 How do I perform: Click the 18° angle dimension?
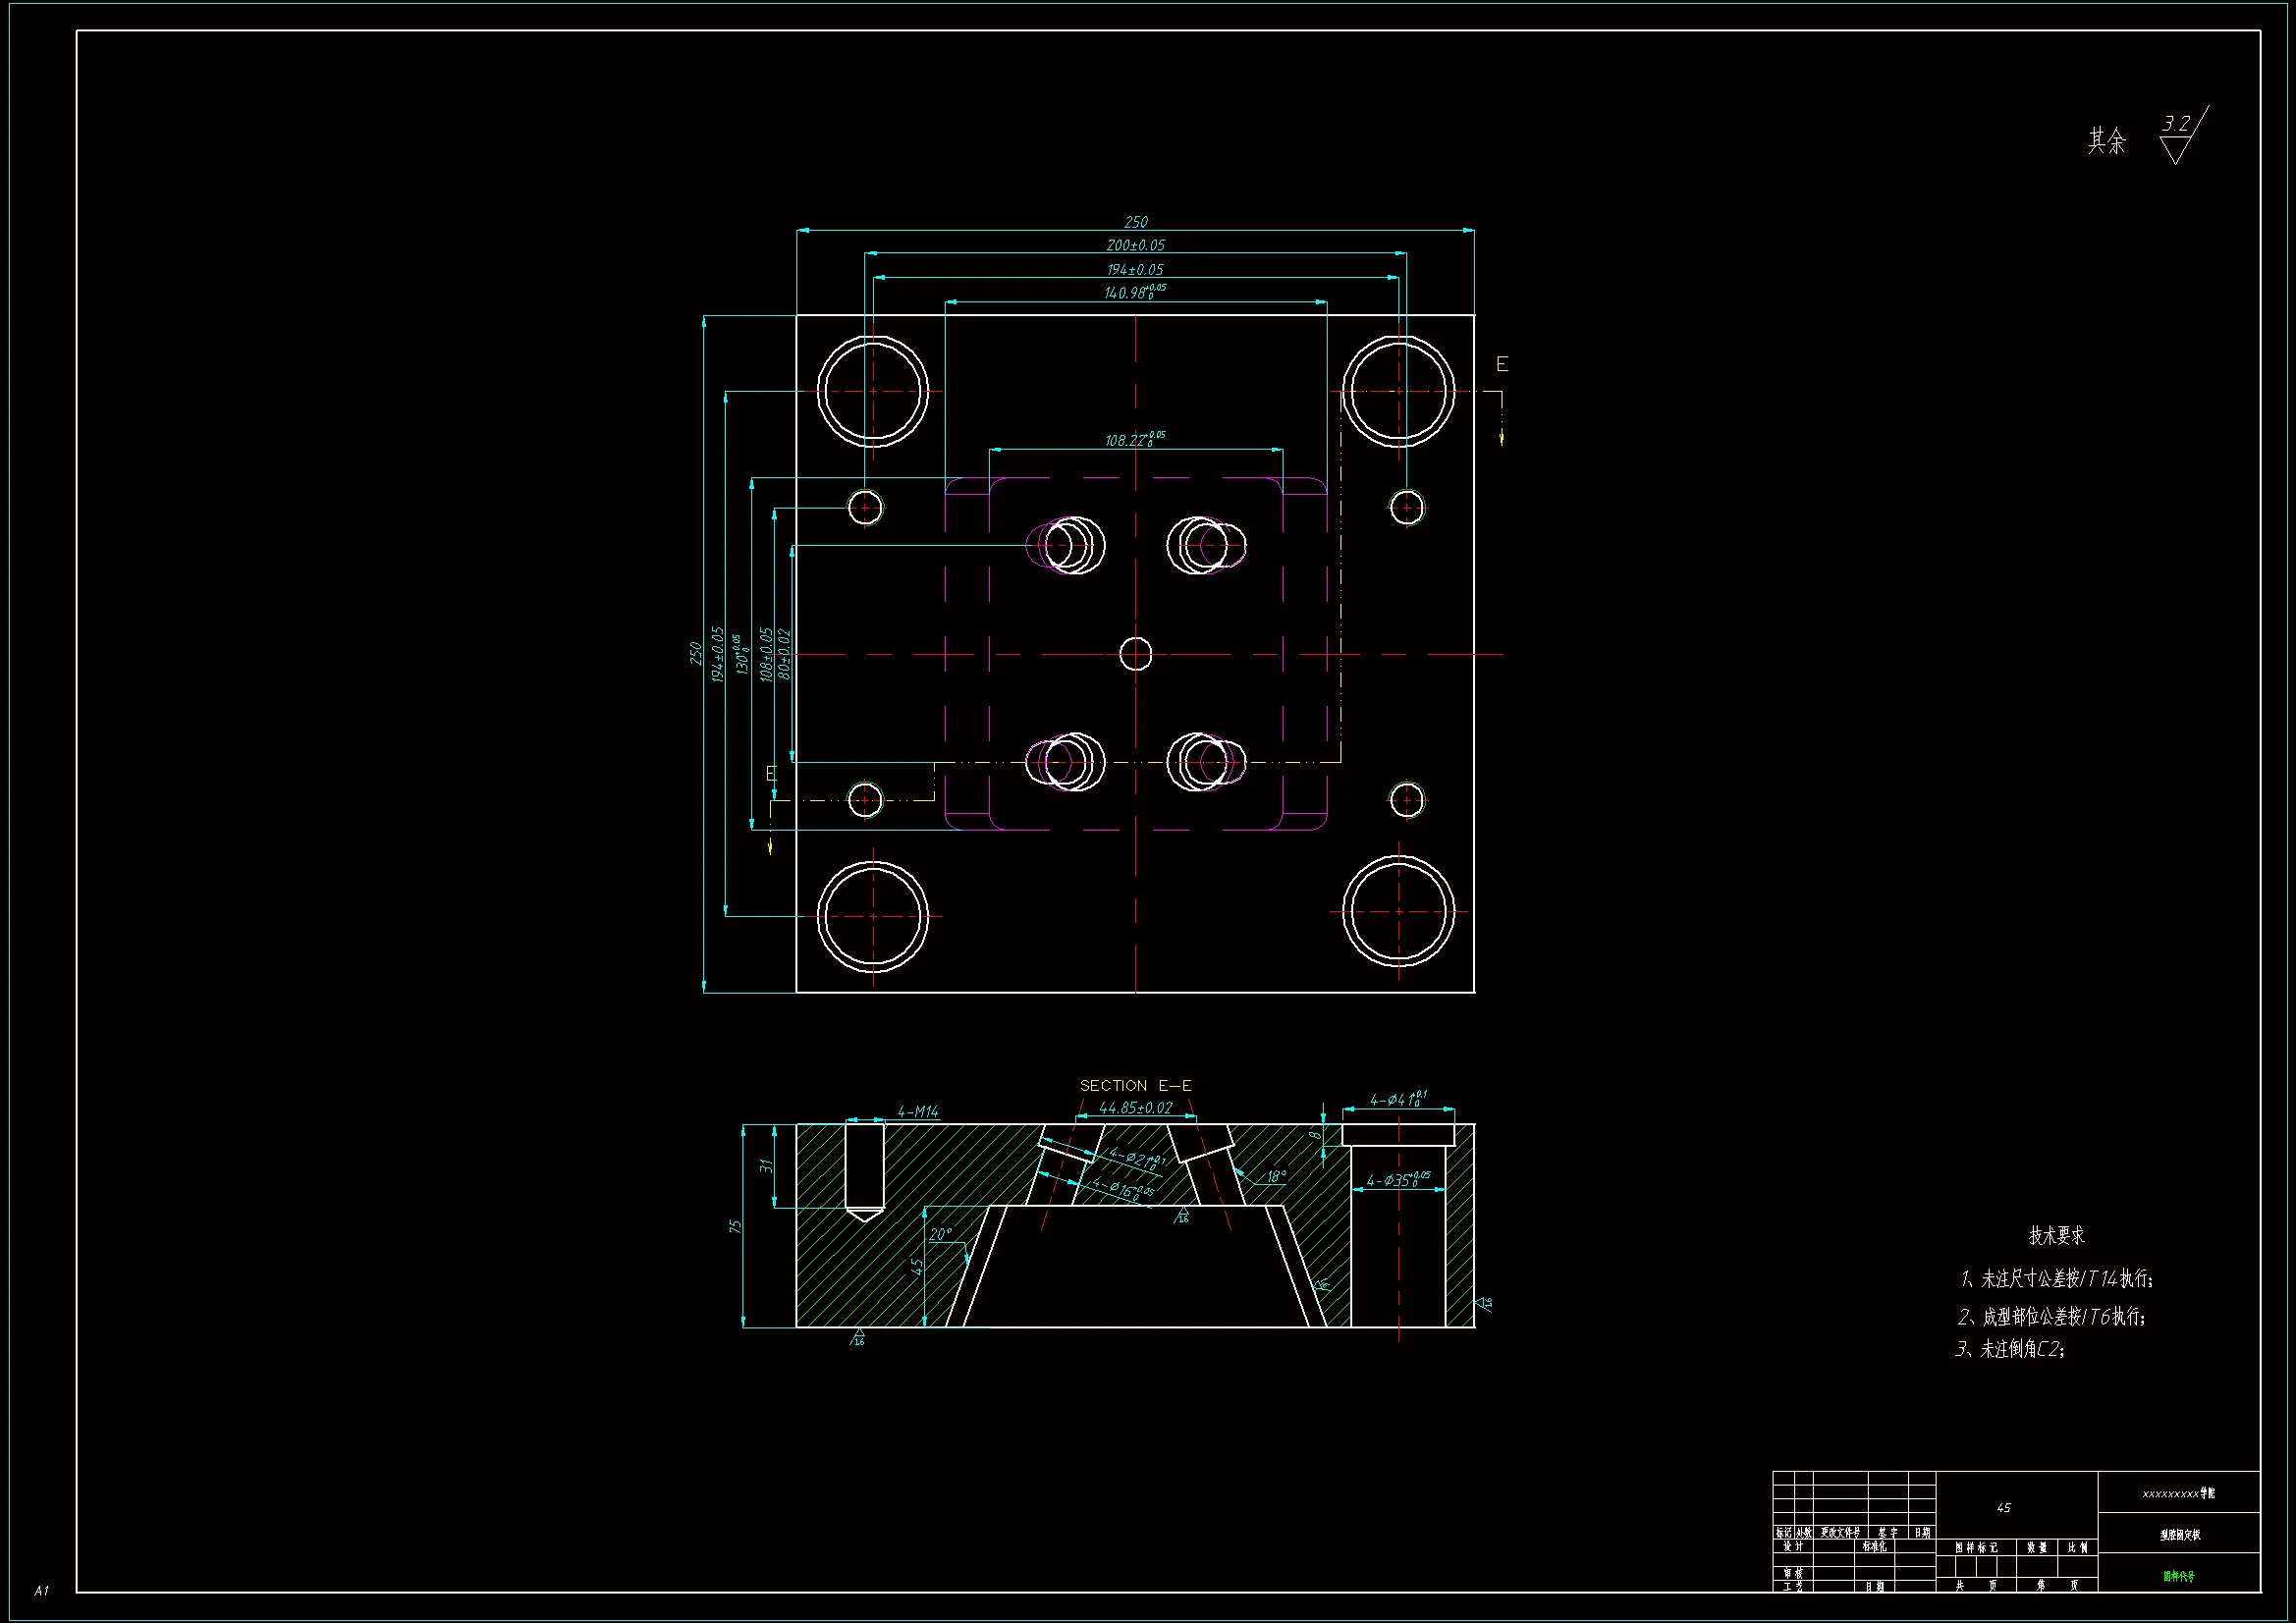coord(1276,1177)
